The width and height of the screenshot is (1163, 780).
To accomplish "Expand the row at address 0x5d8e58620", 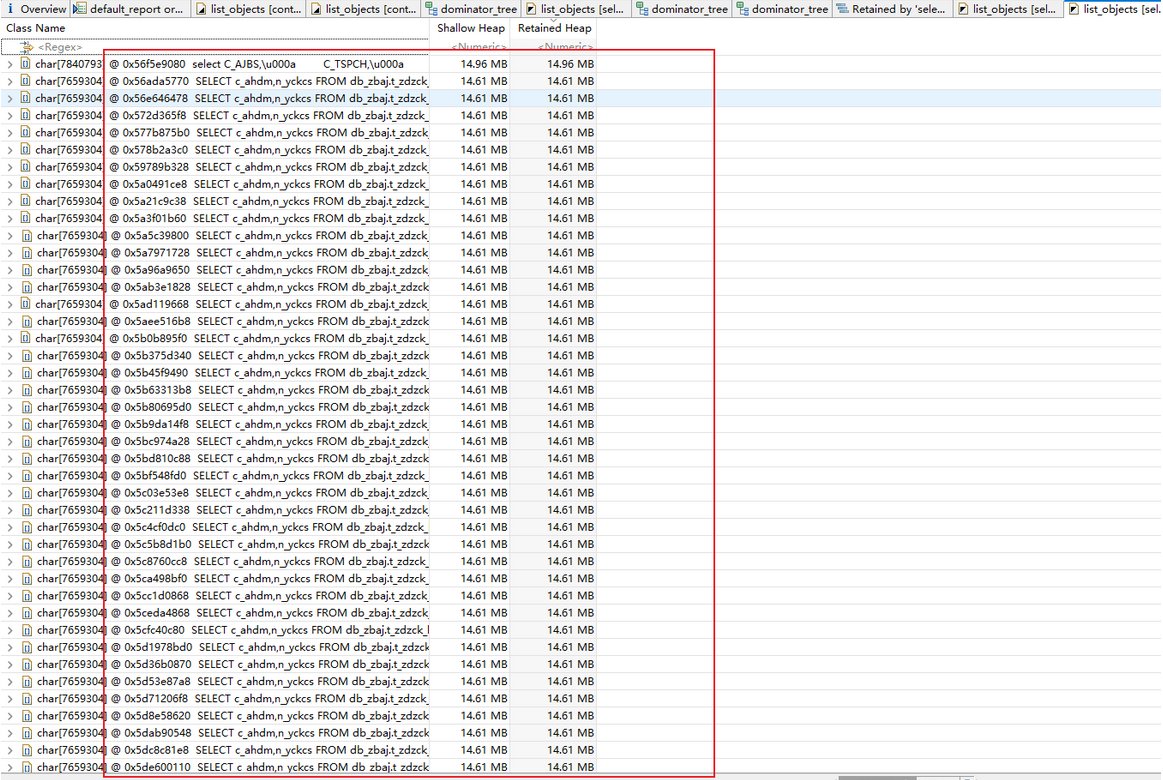I will (x=10, y=716).
